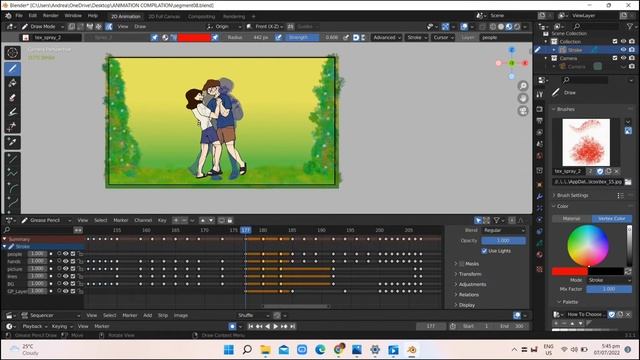This screenshot has width=640, height=360.
Task: Click the header red brush color swatch
Action: pos(194,38)
